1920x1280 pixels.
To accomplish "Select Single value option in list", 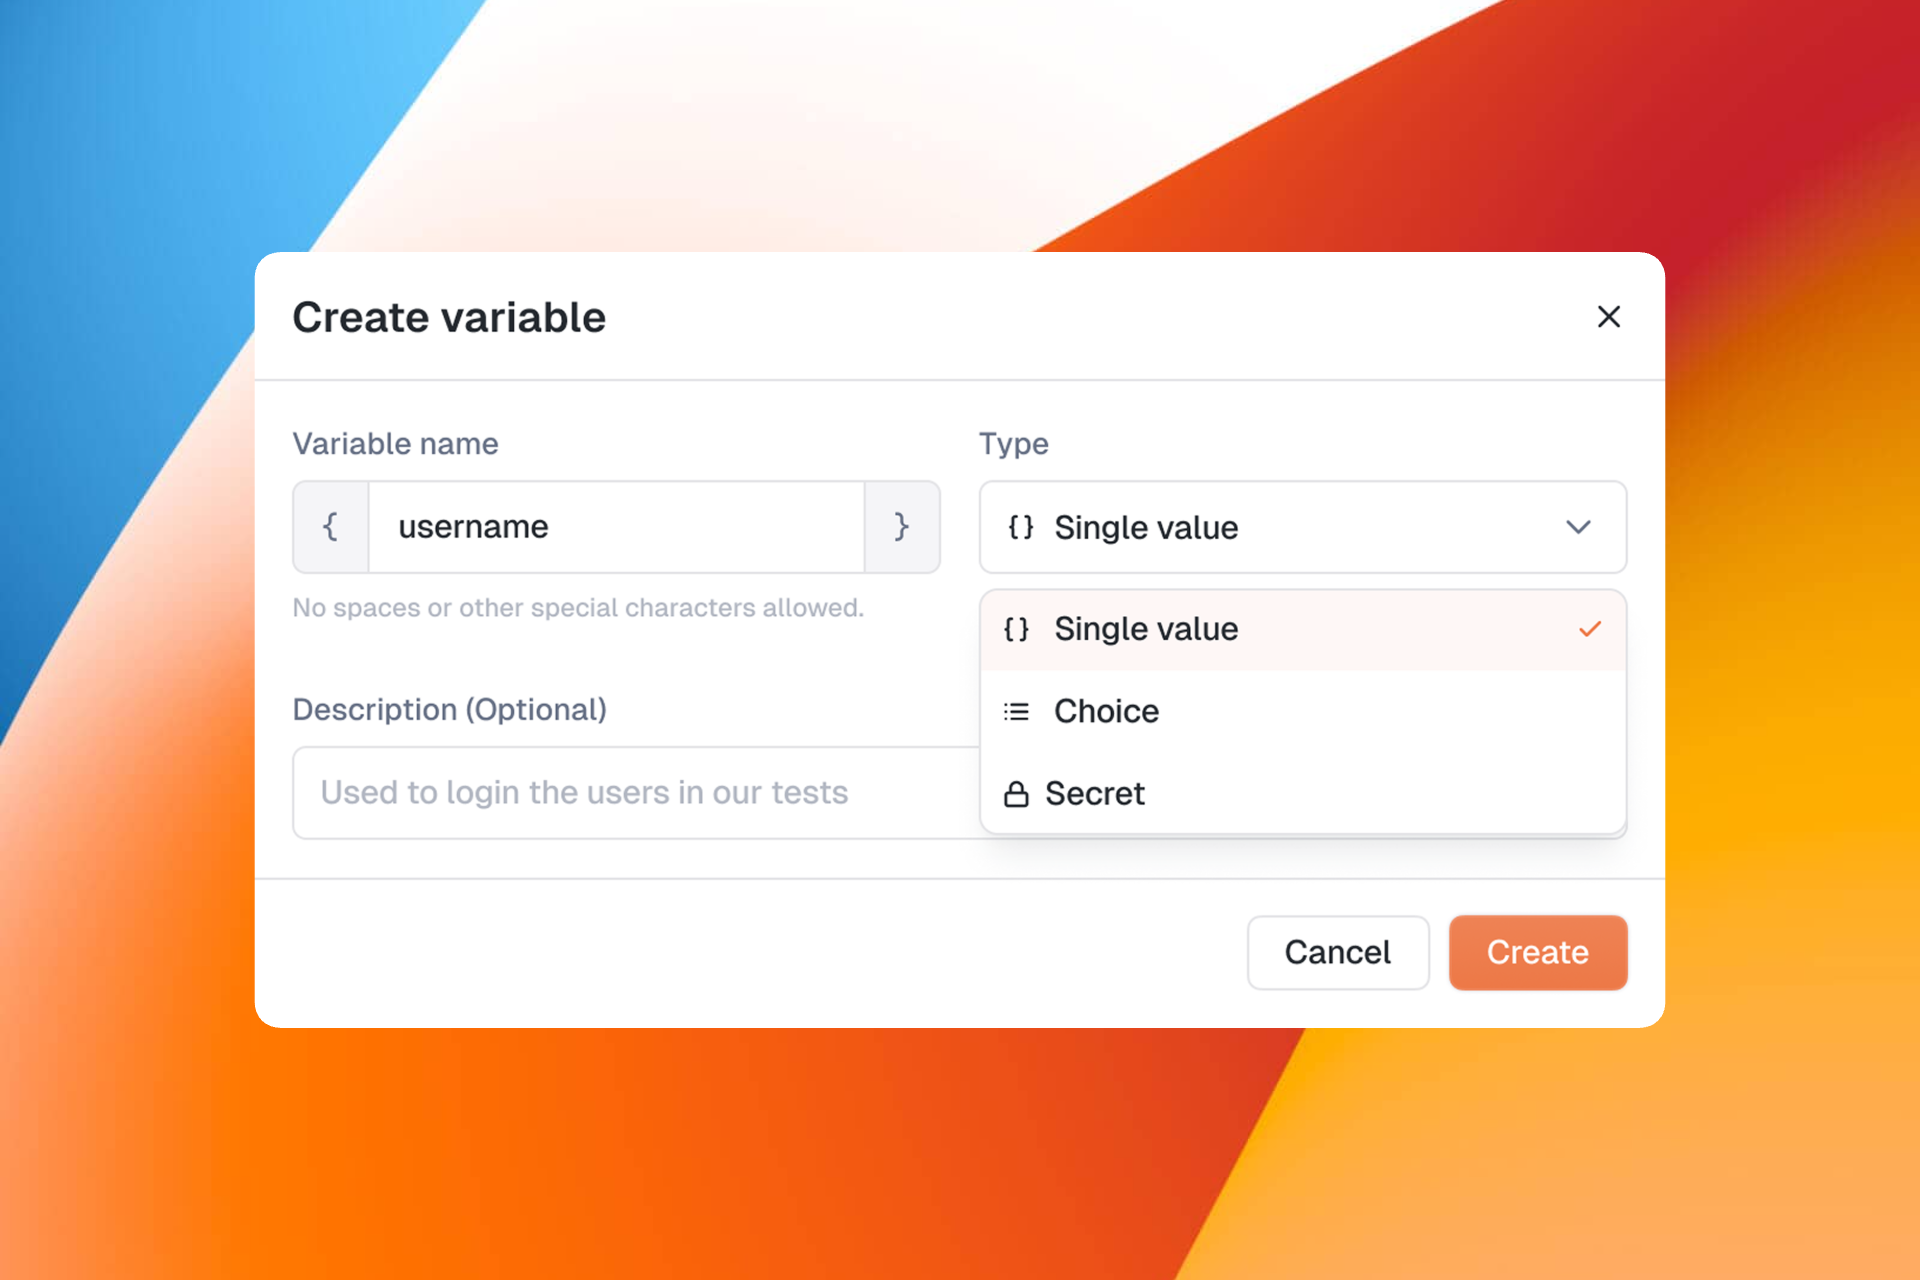I will tap(1146, 629).
